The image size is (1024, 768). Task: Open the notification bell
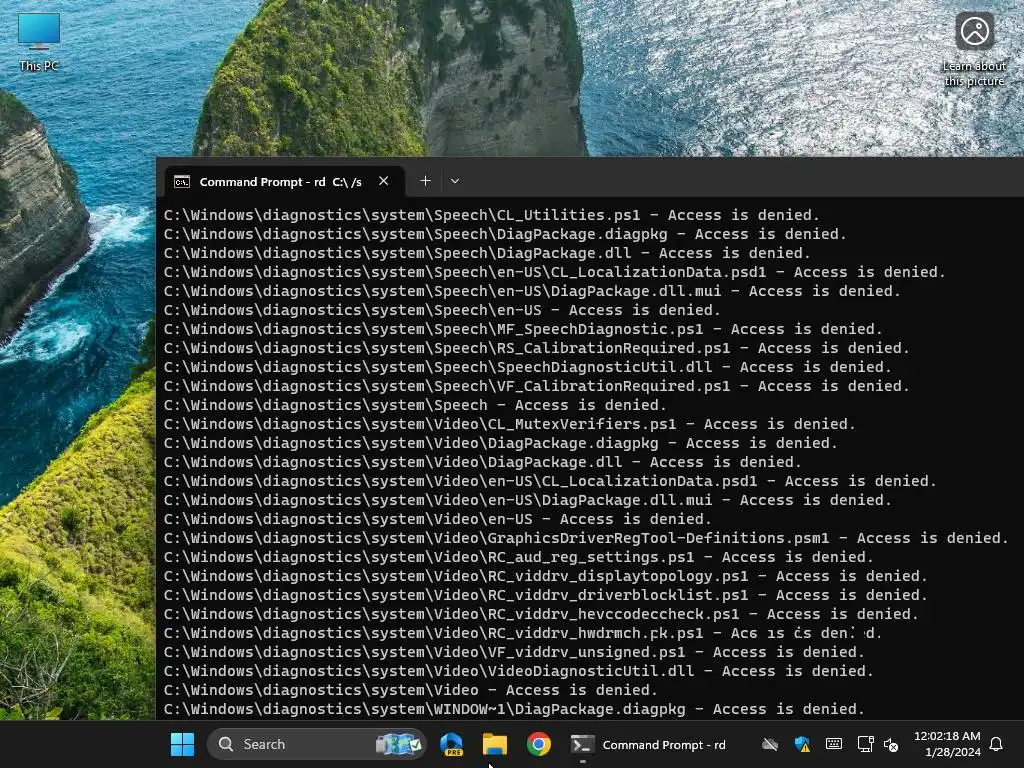(x=996, y=744)
